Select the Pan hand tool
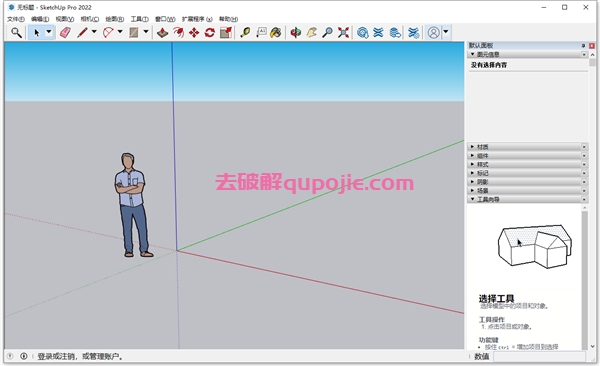Viewport: 600px width, 366px height. pos(311,33)
